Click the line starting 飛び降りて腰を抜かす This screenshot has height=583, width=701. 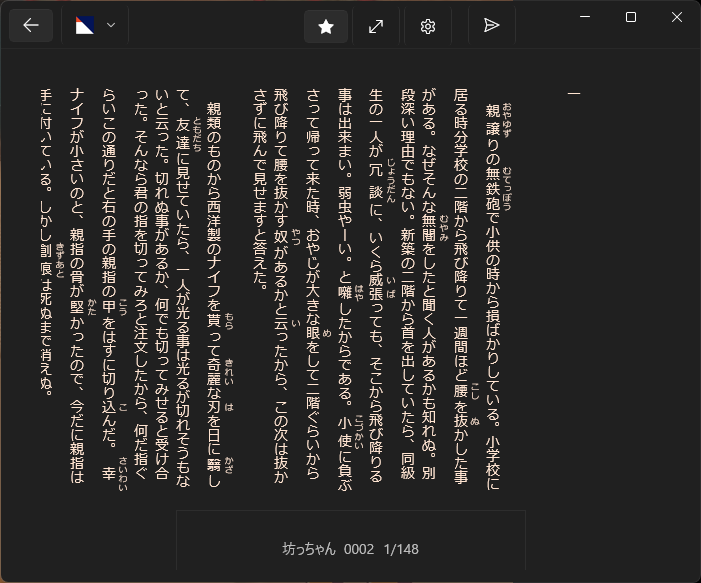281,286
